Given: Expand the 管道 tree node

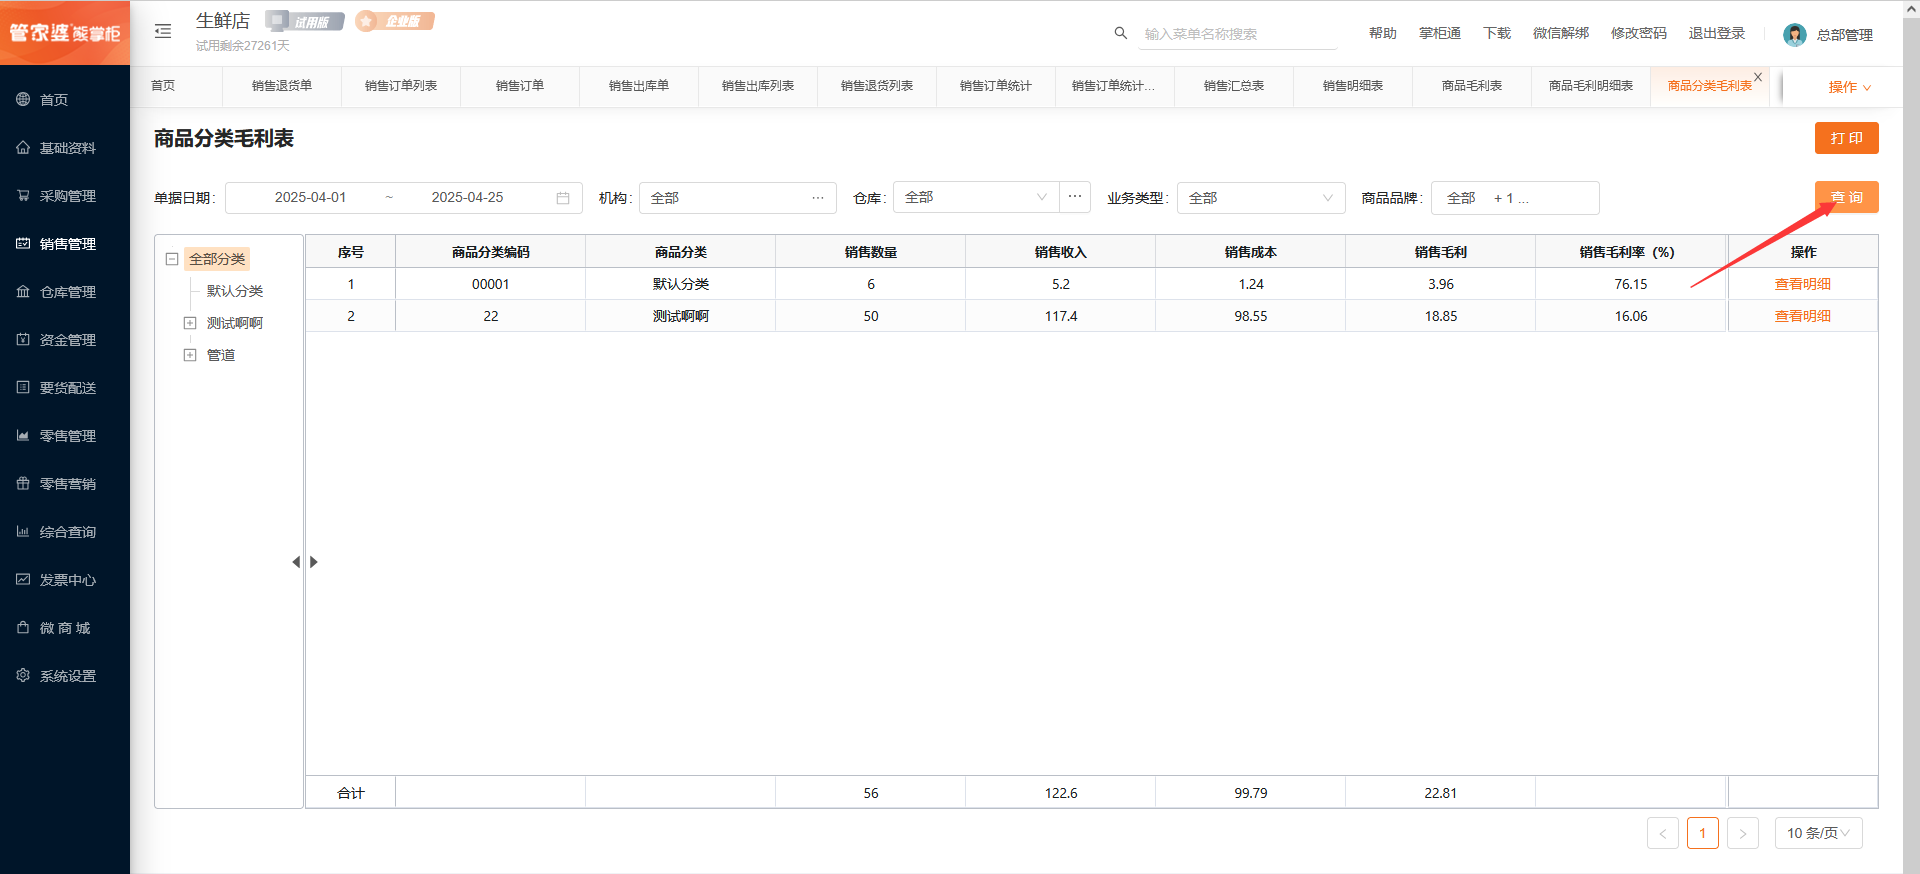Looking at the screenshot, I should (x=190, y=355).
